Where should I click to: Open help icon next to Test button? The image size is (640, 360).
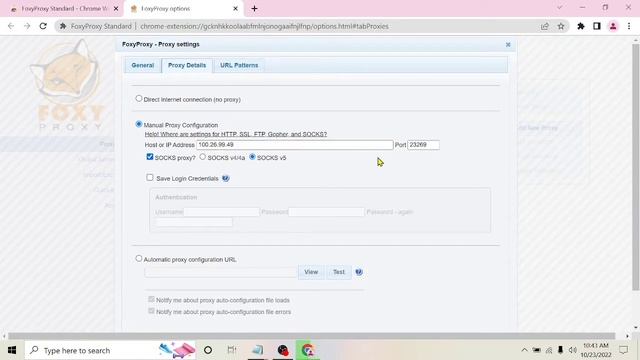pos(359,272)
